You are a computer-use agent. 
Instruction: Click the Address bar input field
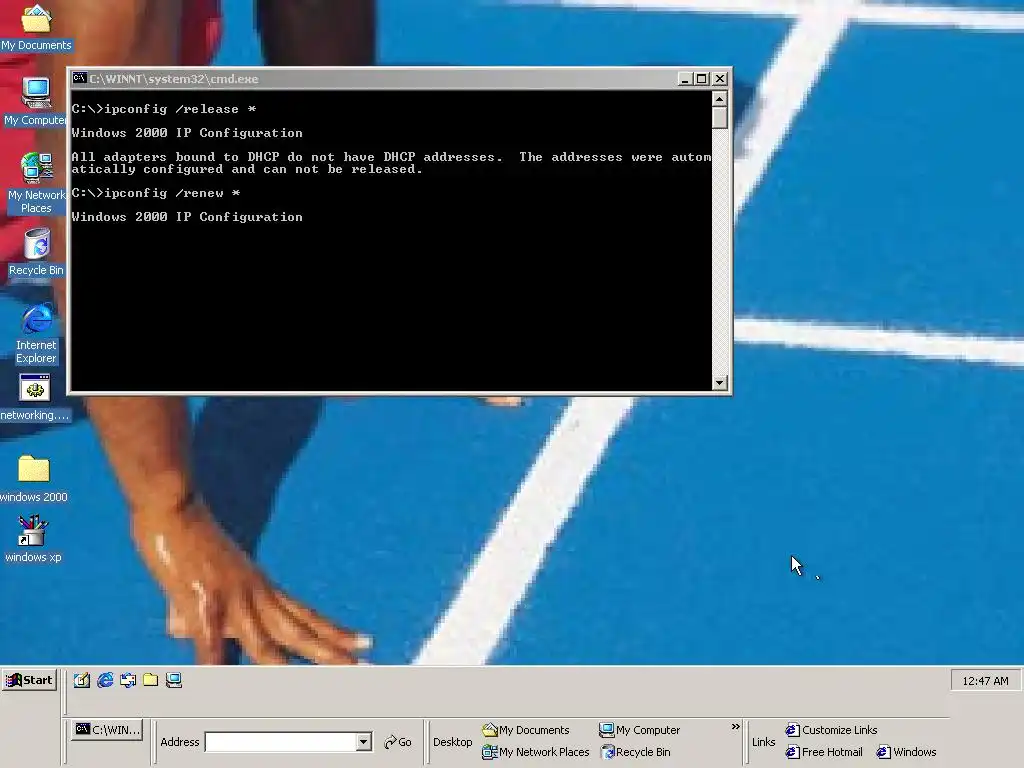pyautogui.click(x=281, y=742)
